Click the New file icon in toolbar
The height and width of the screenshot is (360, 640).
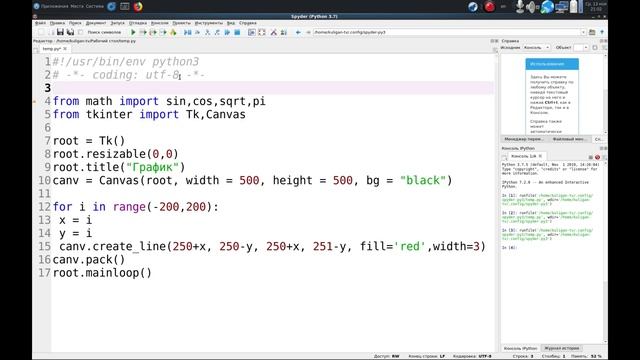[41, 32]
